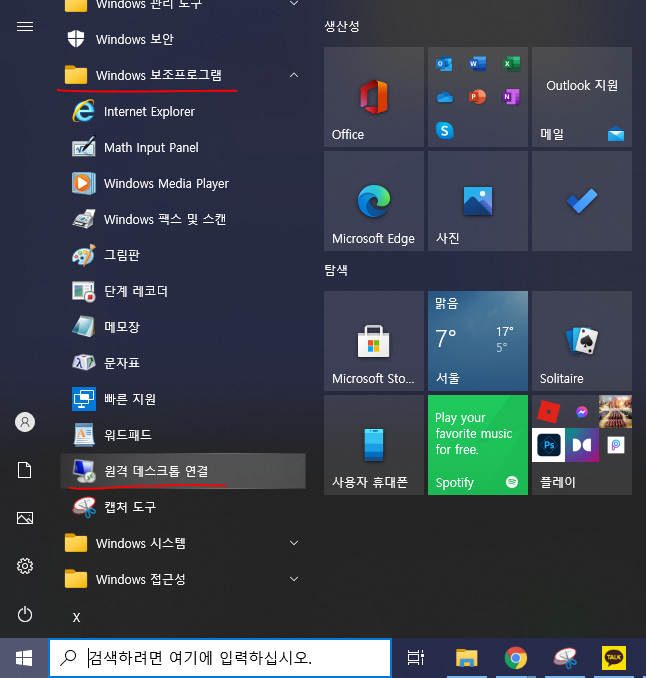
Task: Click the 생산성 group heading
Action: pyautogui.click(x=342, y=26)
